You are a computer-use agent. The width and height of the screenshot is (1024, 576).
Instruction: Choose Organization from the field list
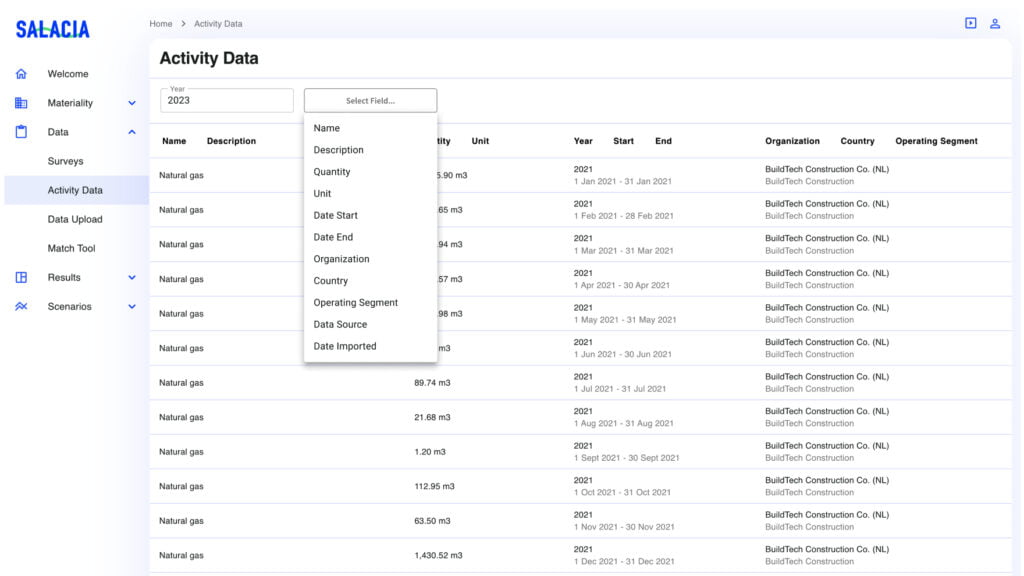click(x=341, y=259)
